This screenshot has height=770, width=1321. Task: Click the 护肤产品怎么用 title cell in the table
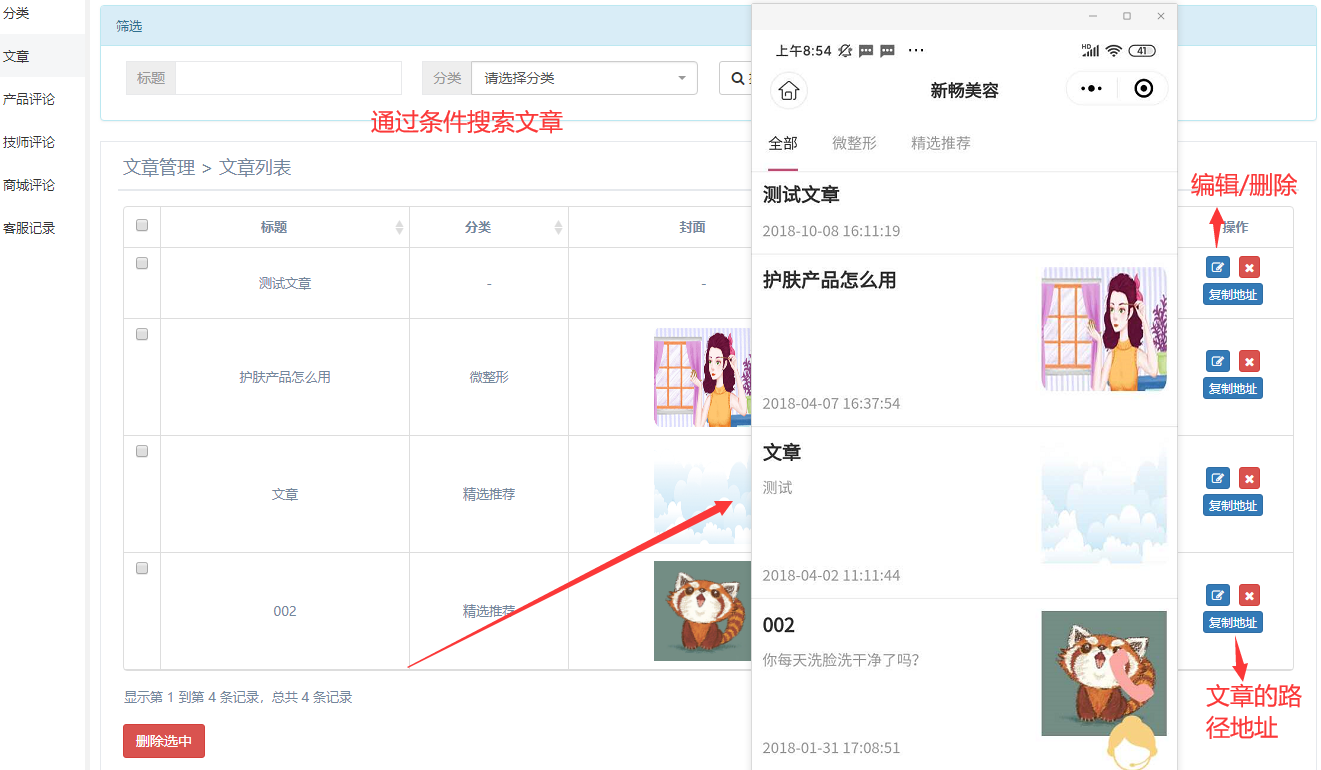click(285, 377)
